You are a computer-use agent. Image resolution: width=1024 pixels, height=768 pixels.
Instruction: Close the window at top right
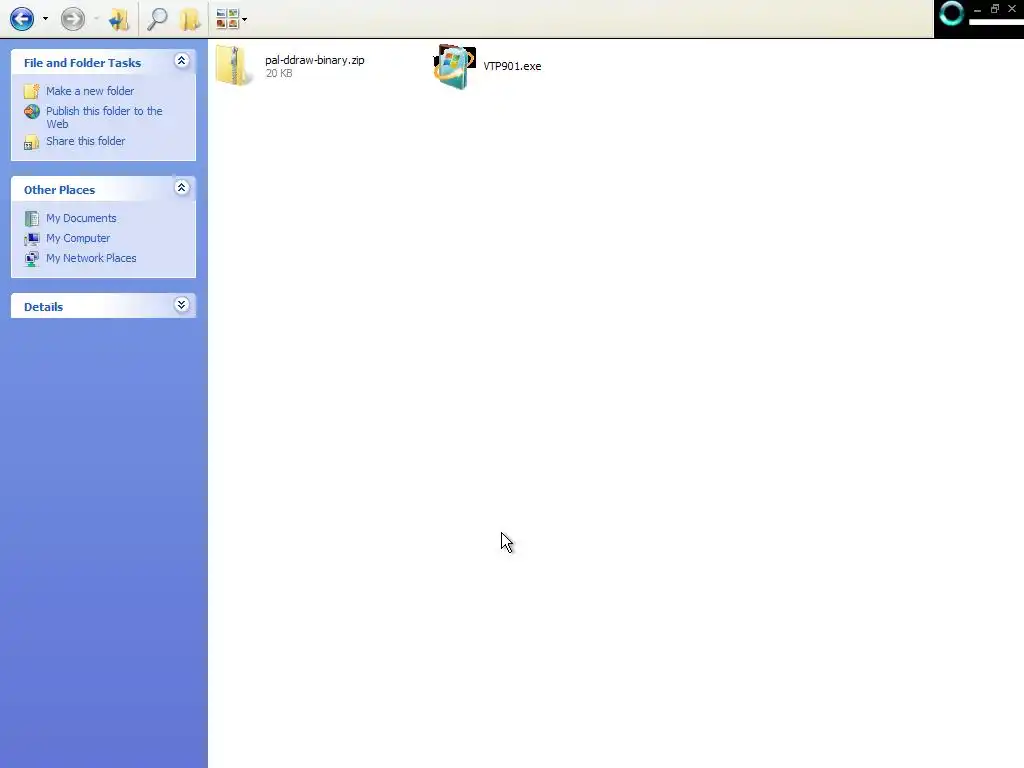click(x=1012, y=8)
